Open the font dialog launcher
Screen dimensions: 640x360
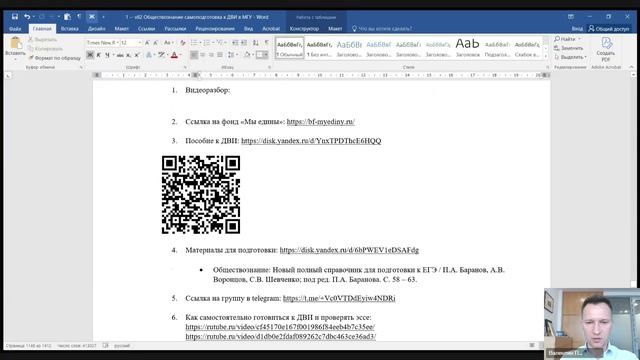(x=186, y=67)
